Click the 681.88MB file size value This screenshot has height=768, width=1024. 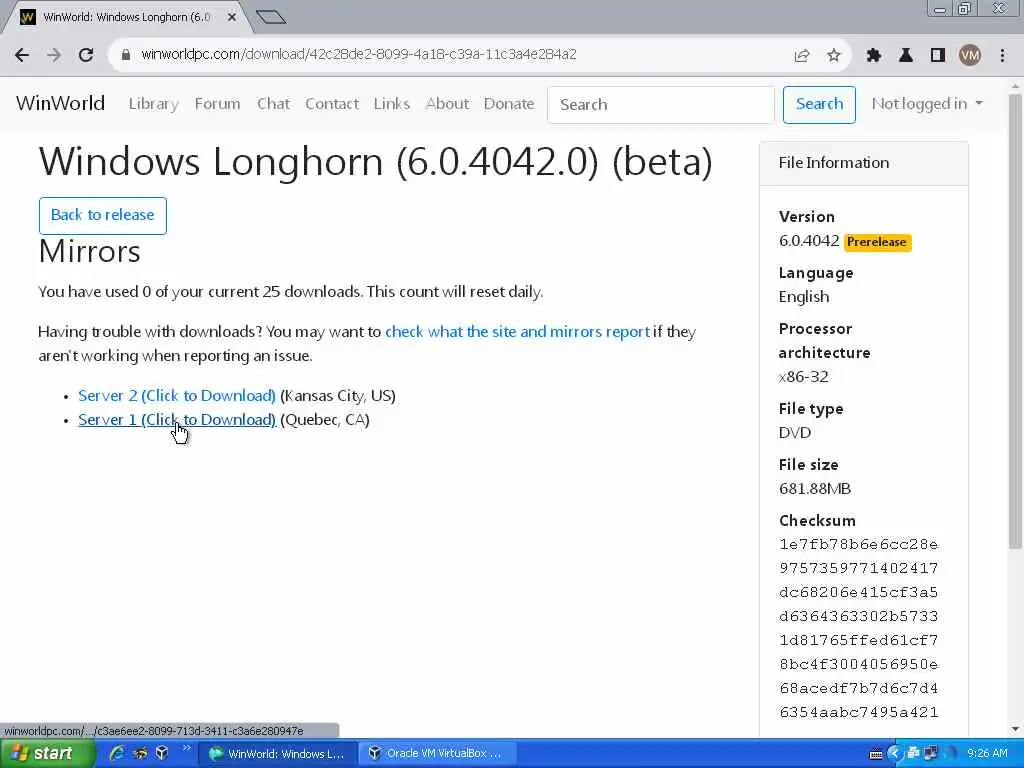(815, 489)
